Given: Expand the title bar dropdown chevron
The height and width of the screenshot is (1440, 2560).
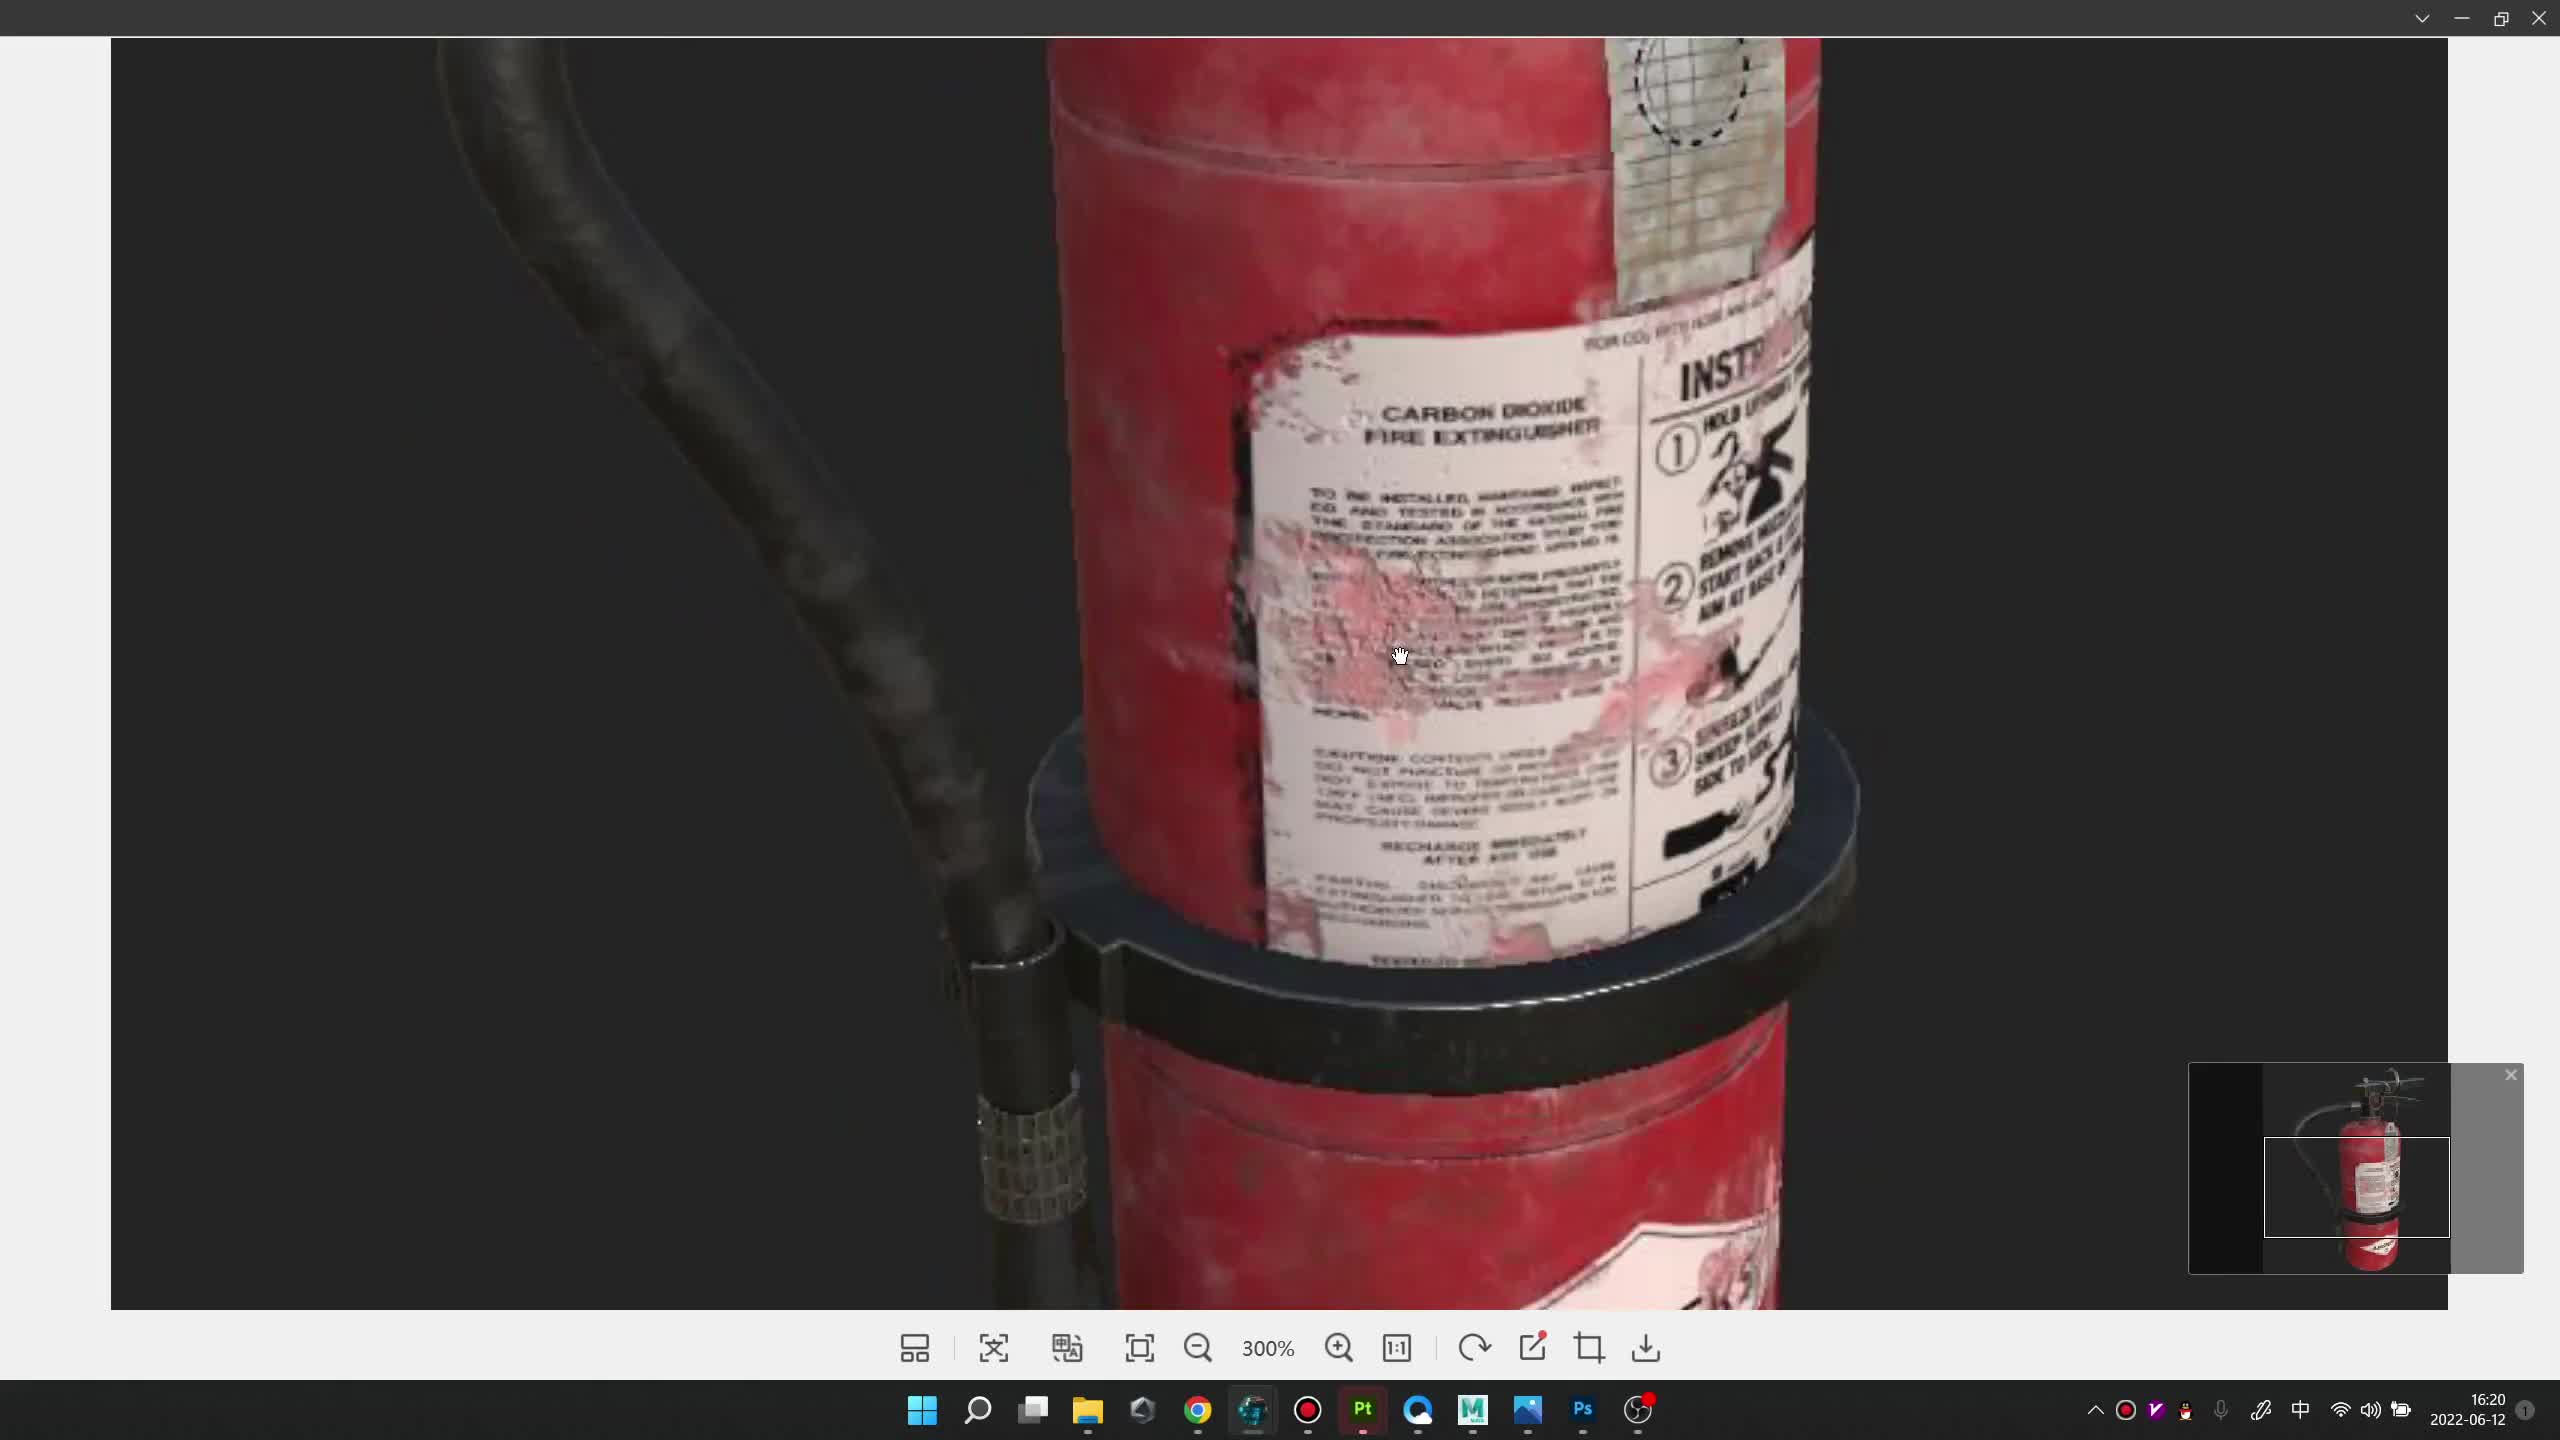Looking at the screenshot, I should [2422, 18].
